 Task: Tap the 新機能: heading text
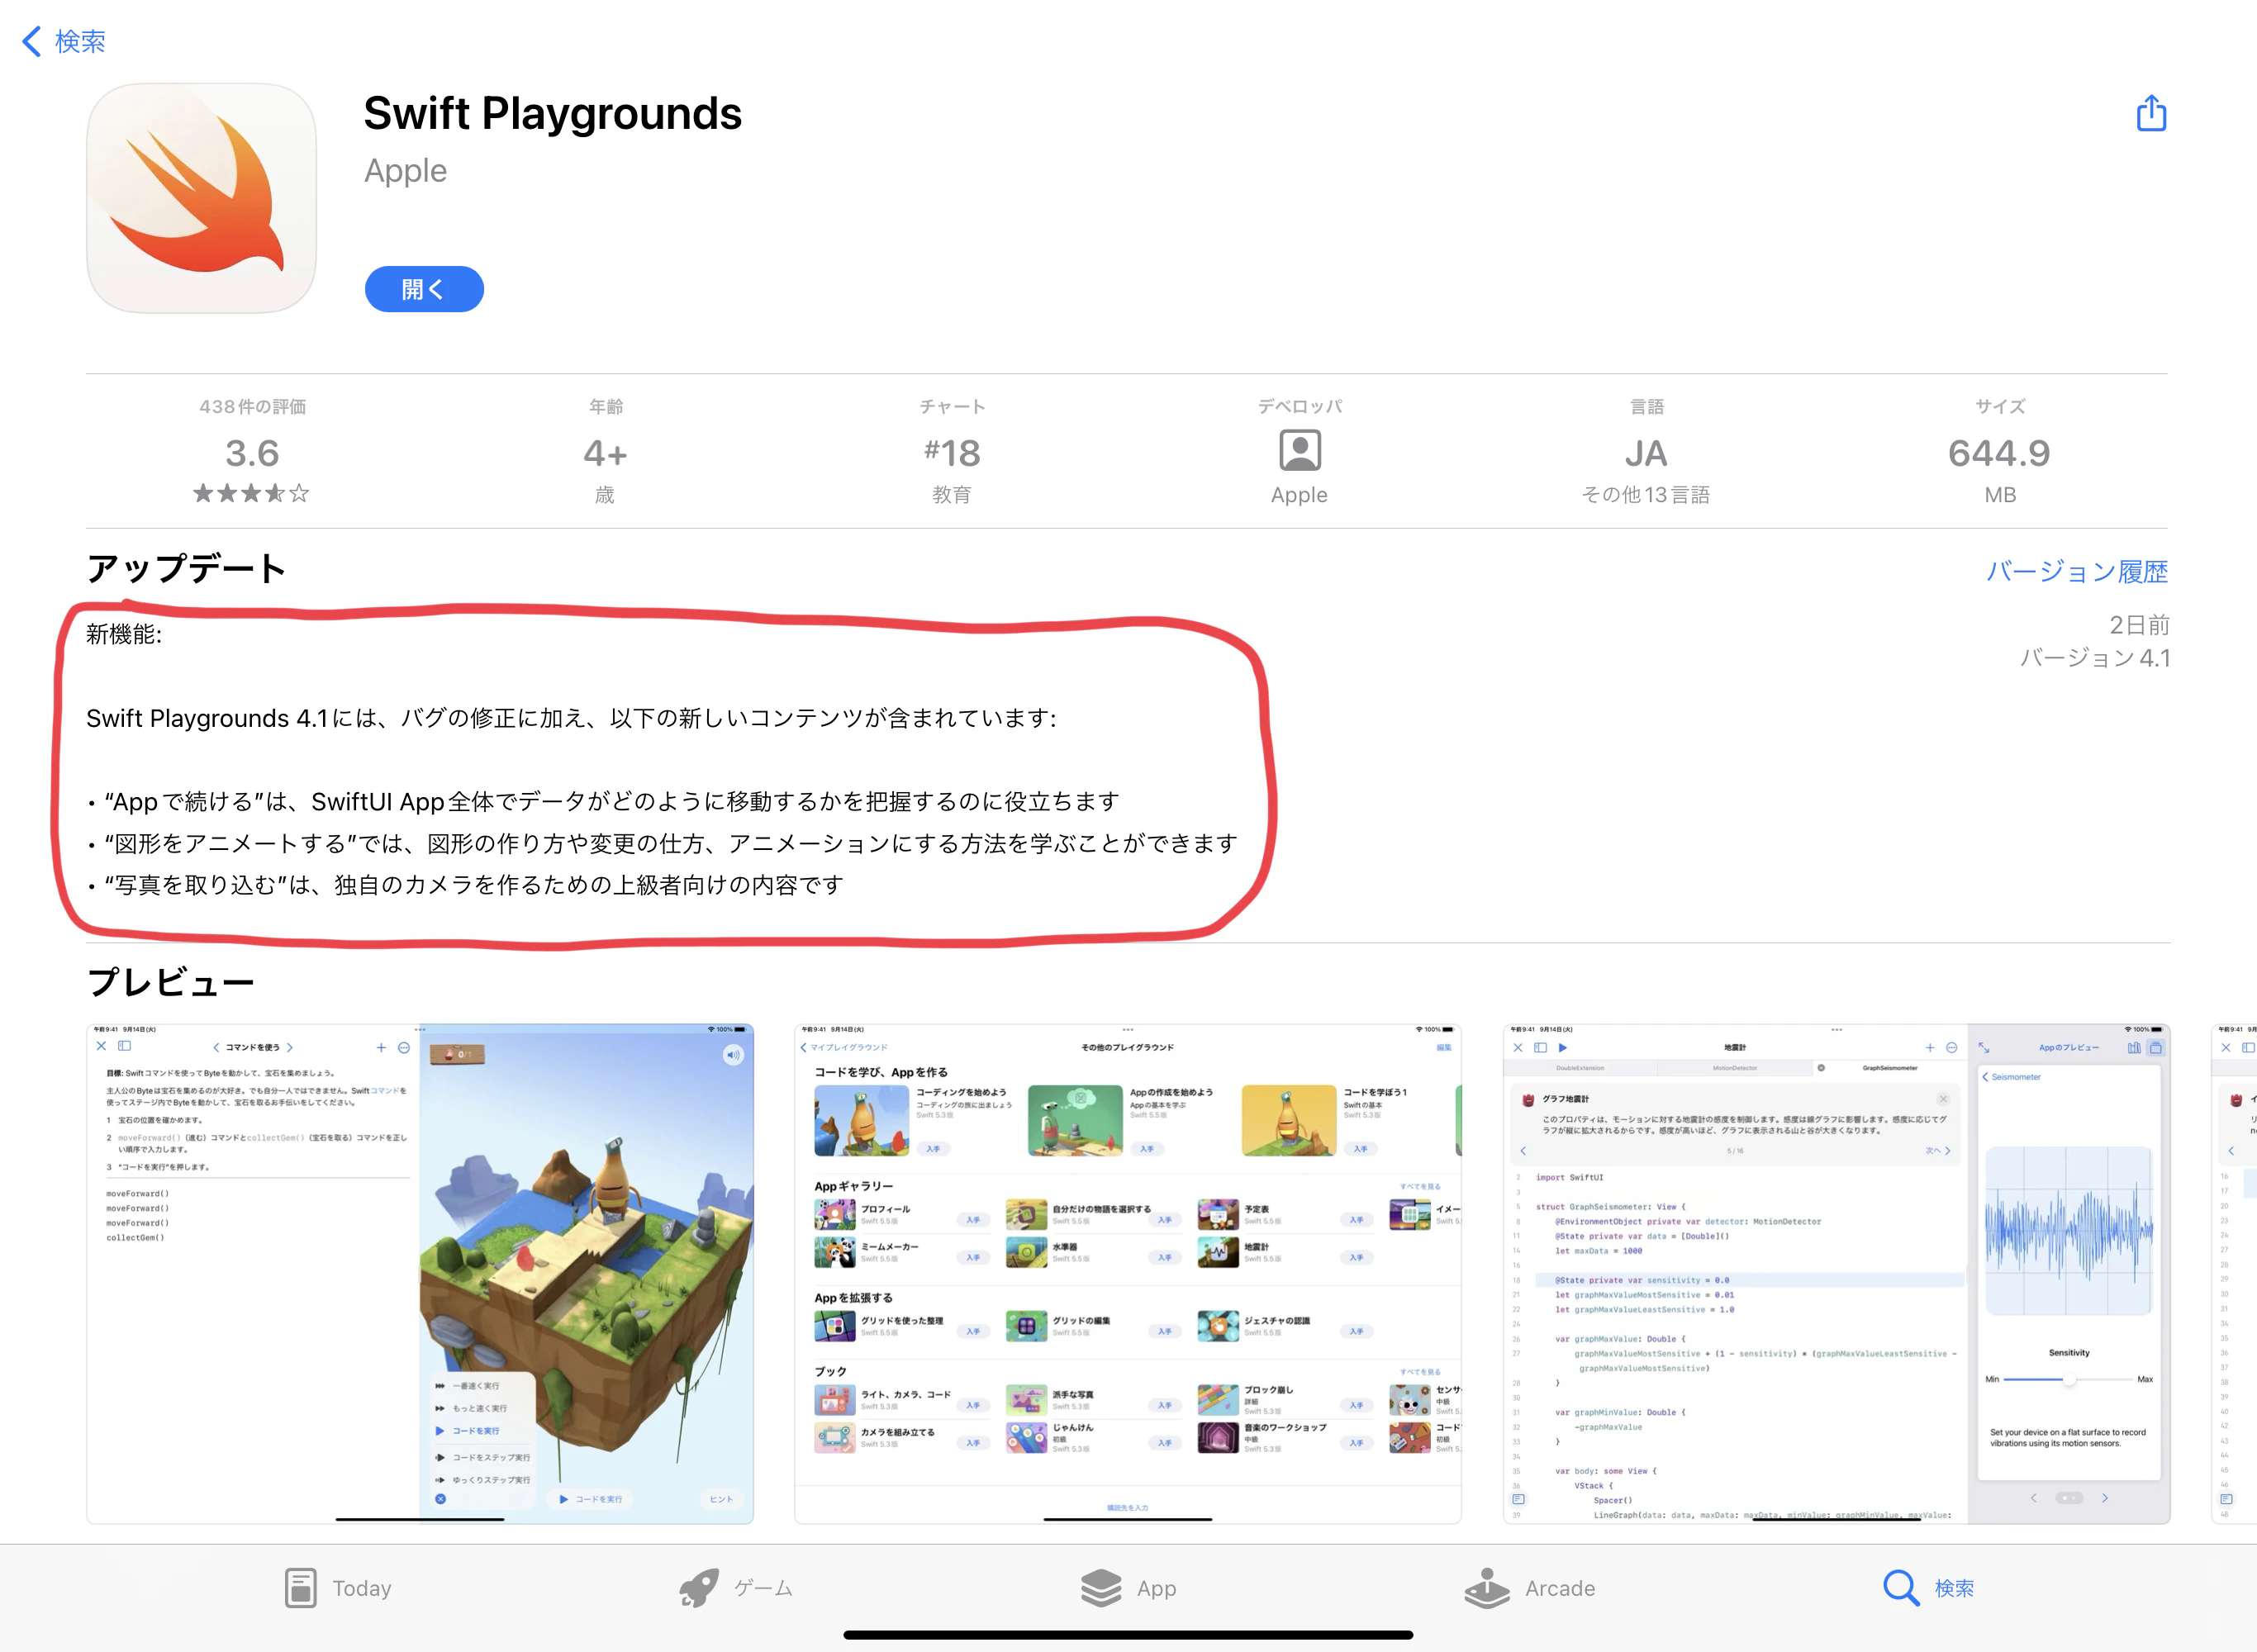pyautogui.click(x=124, y=634)
